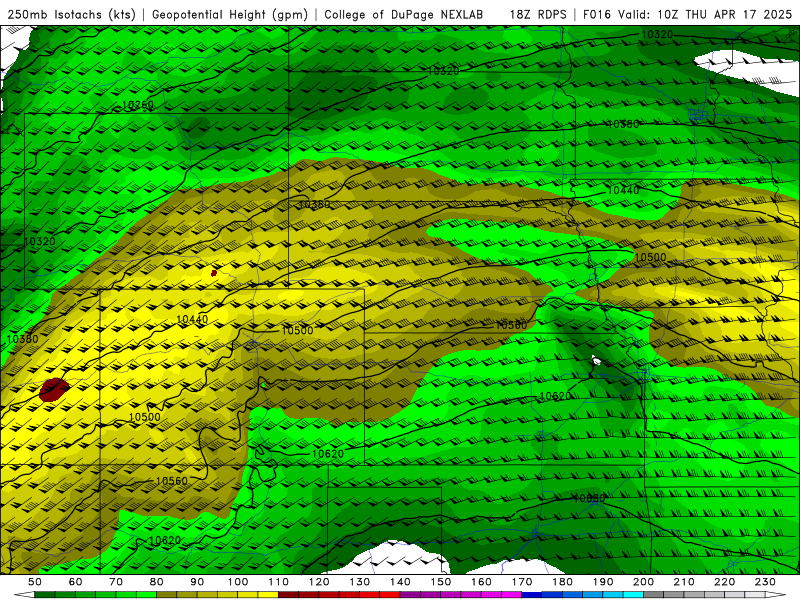The width and height of the screenshot is (800, 600).
Task: Click the 210 value on the legend scale
Action: click(684, 582)
